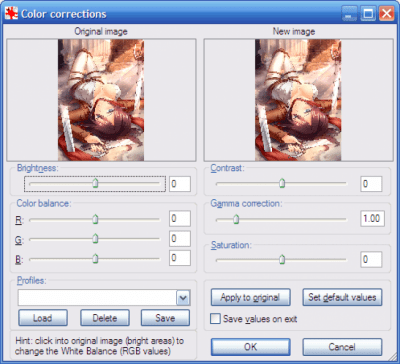Cancel the Color corrections dialog
The width and height of the screenshot is (400, 364).
click(x=342, y=347)
